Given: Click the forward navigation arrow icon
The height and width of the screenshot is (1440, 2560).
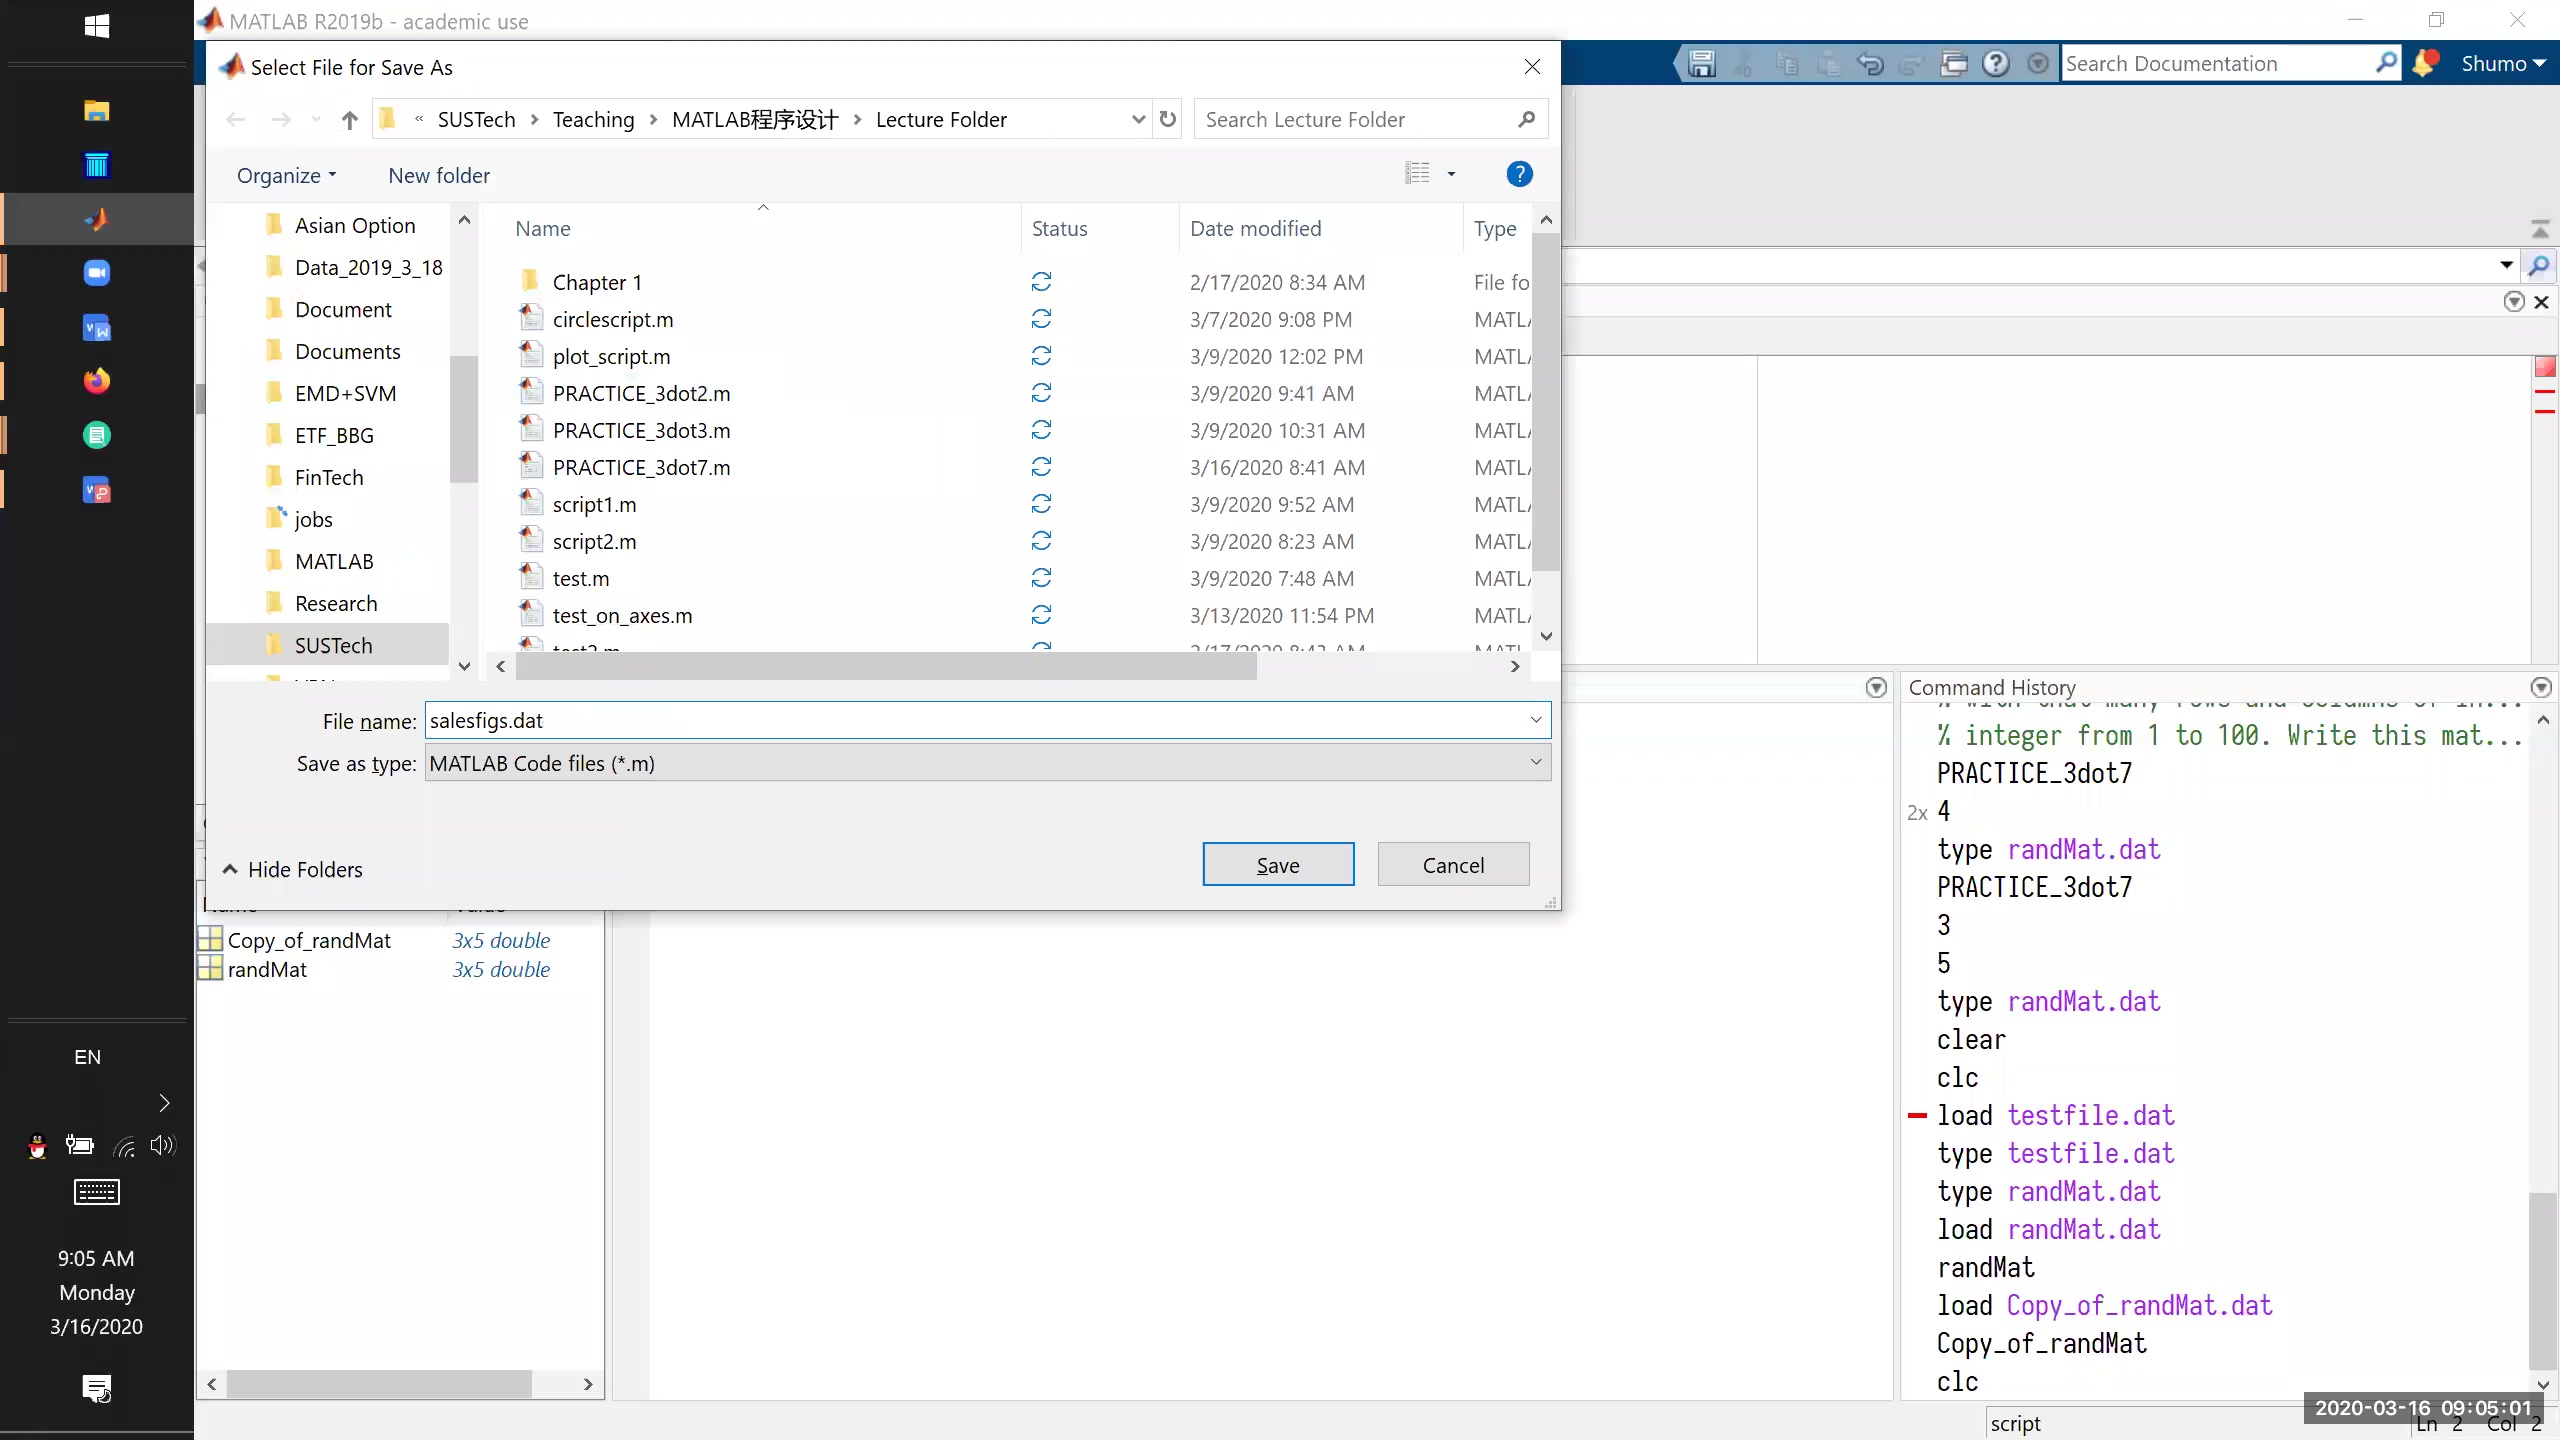Looking at the screenshot, I should point(281,120).
